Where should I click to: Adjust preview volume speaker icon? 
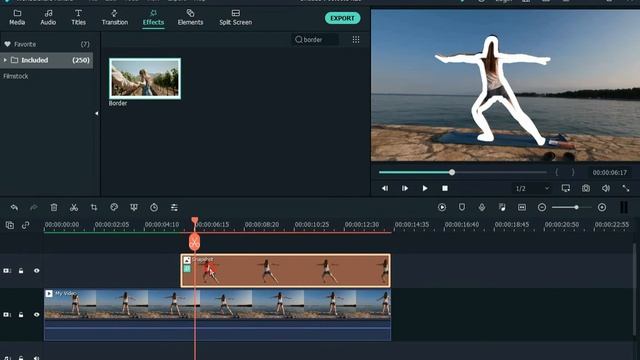(606, 188)
